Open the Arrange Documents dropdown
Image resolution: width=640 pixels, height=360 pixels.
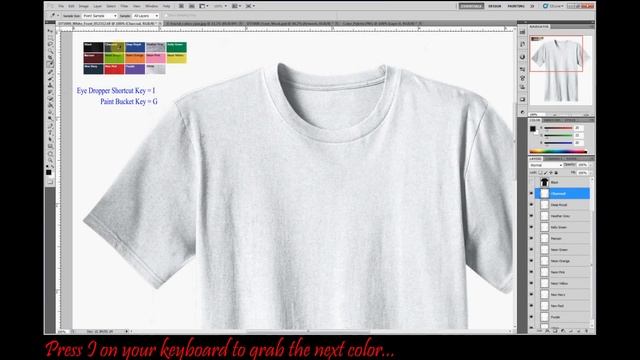coord(236,6)
